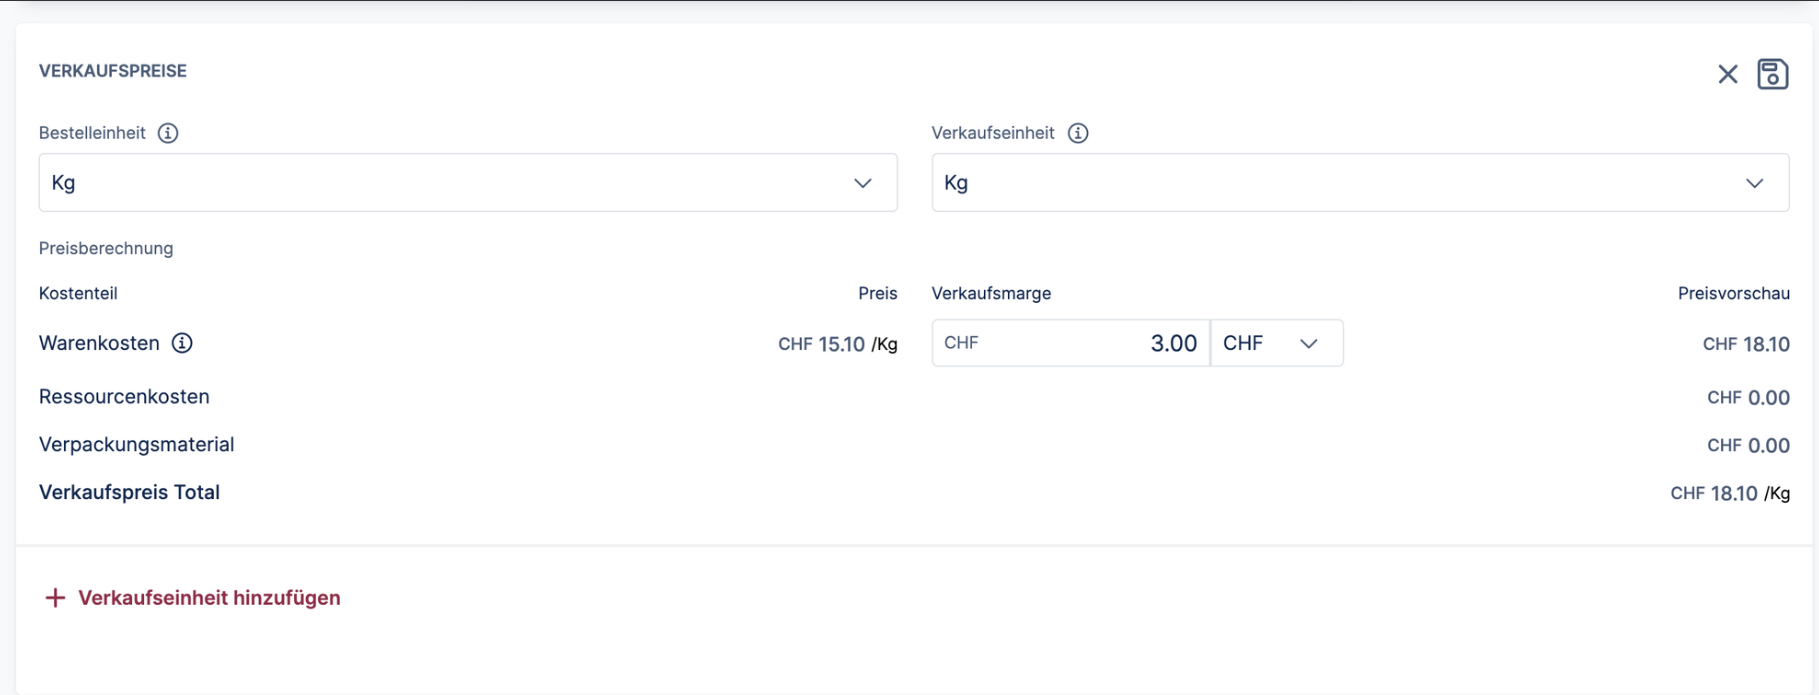Click the Verkaufseinheit hinzufügen link

click(x=209, y=598)
